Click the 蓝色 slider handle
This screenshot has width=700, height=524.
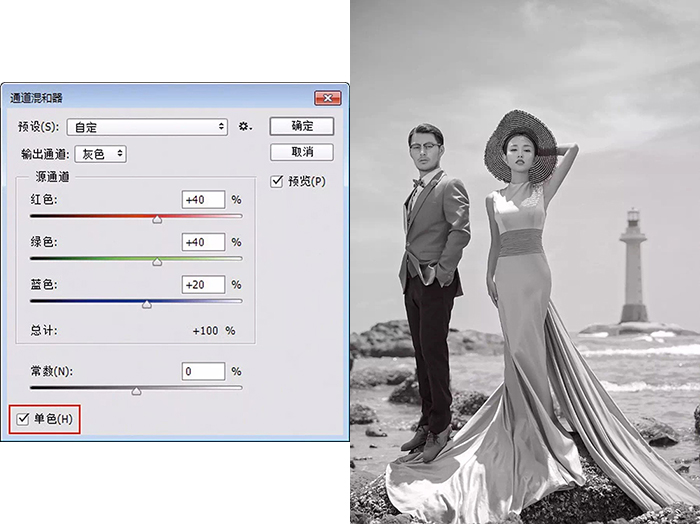147,304
